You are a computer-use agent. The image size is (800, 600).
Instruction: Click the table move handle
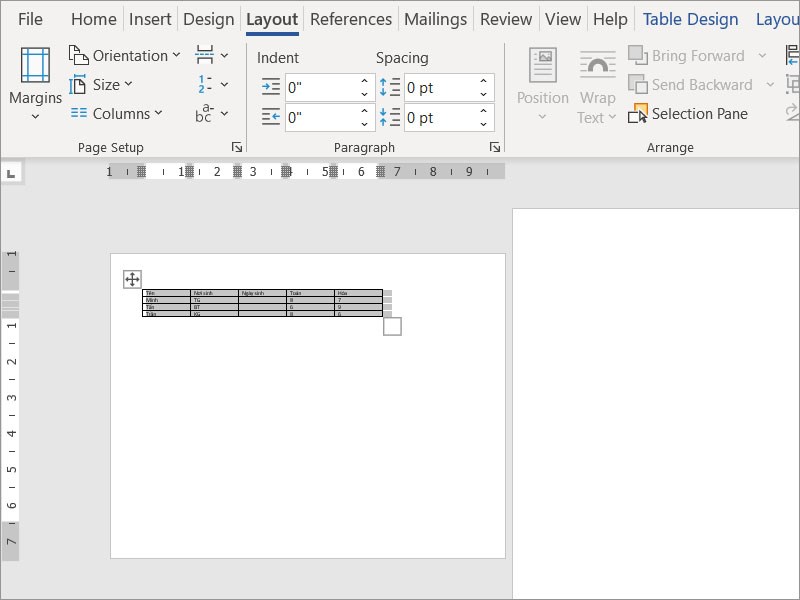point(132,279)
